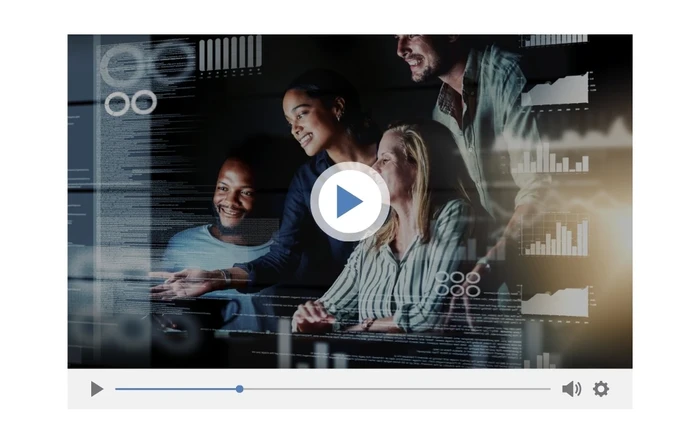Click the vertical bars graphic at top center
700x443 pixels.
tap(229, 53)
